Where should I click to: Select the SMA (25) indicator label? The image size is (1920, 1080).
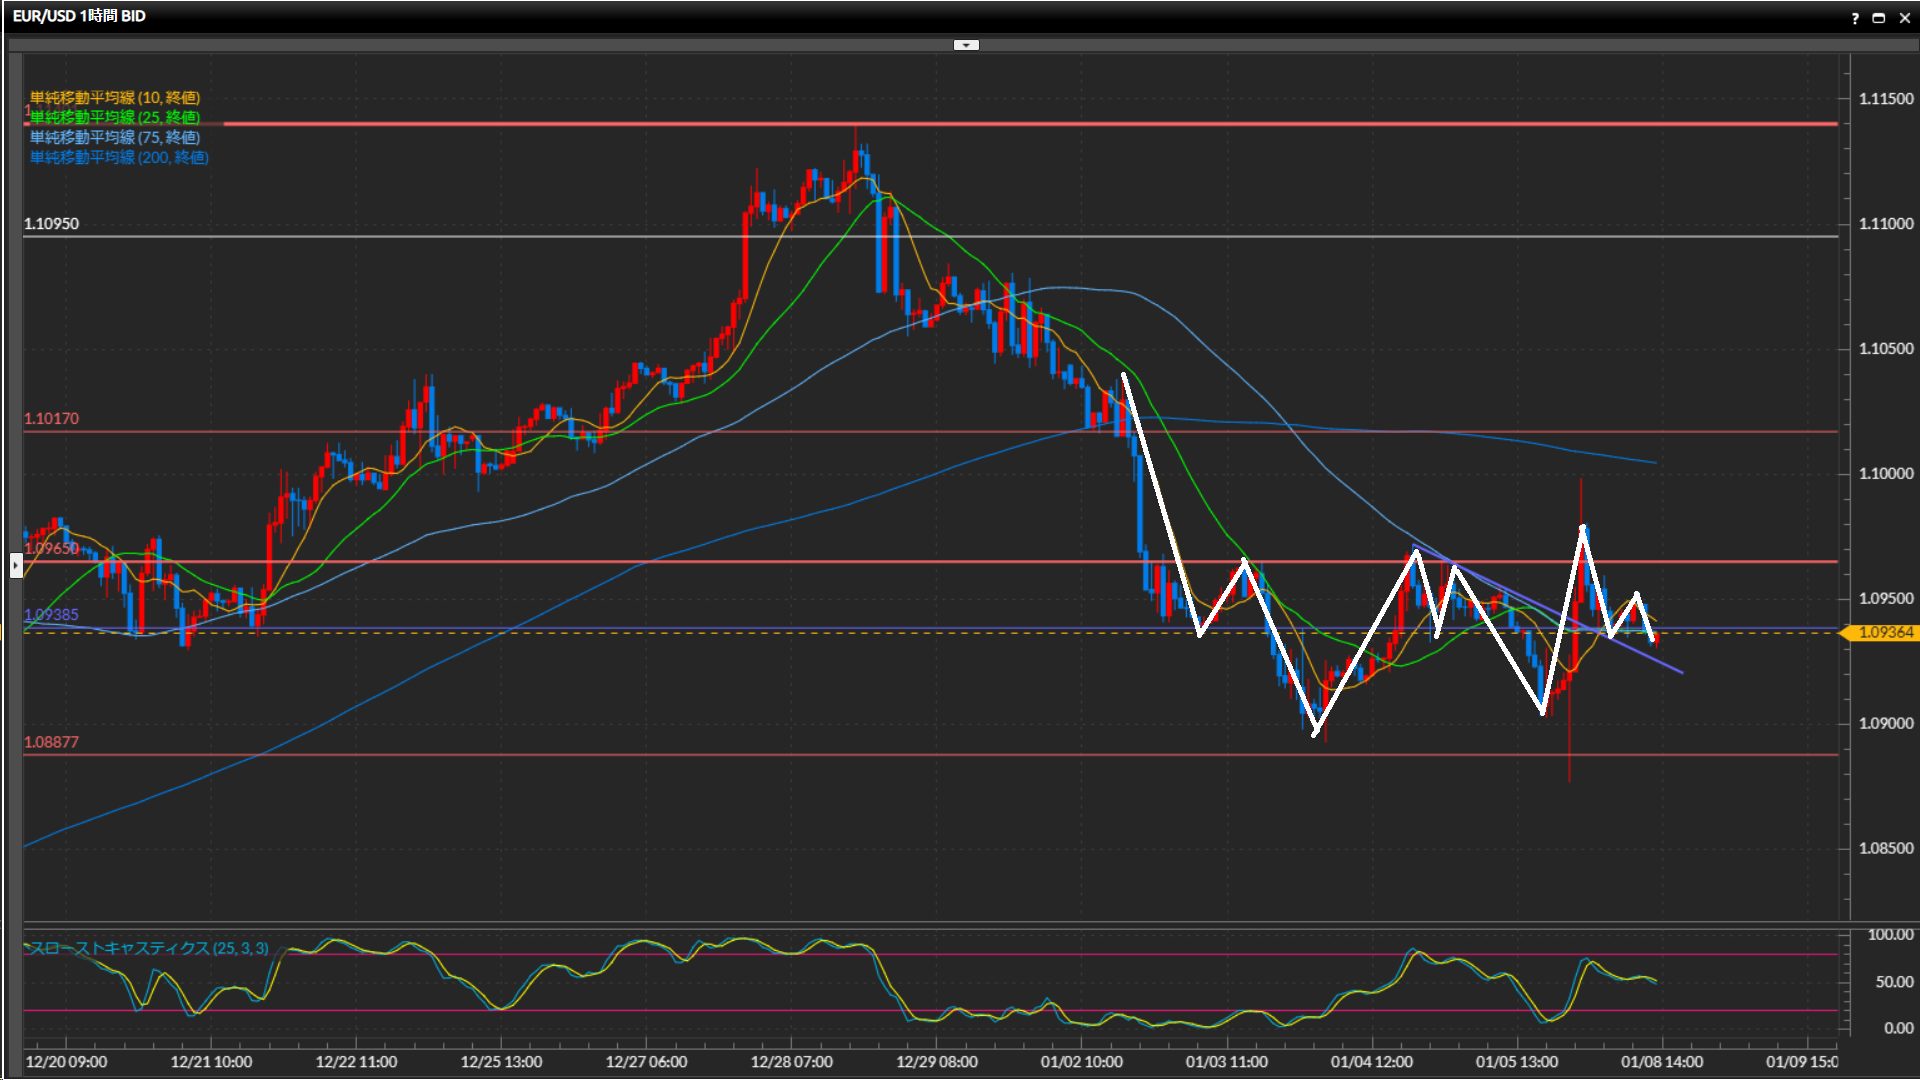point(115,118)
